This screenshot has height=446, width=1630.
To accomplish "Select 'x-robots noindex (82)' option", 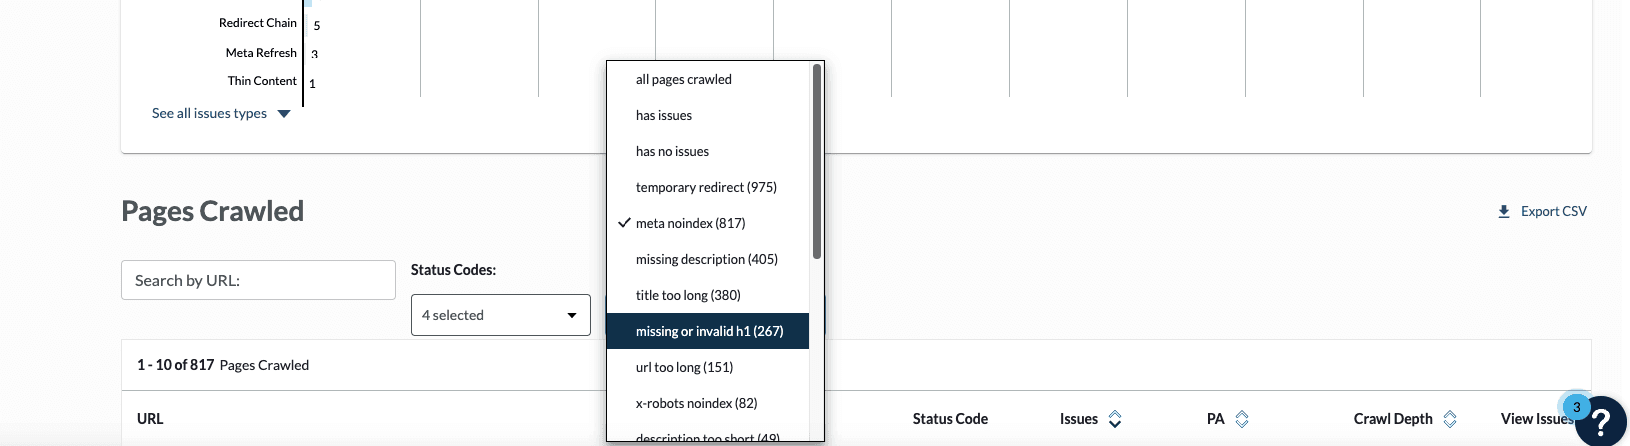I will 696,404.
